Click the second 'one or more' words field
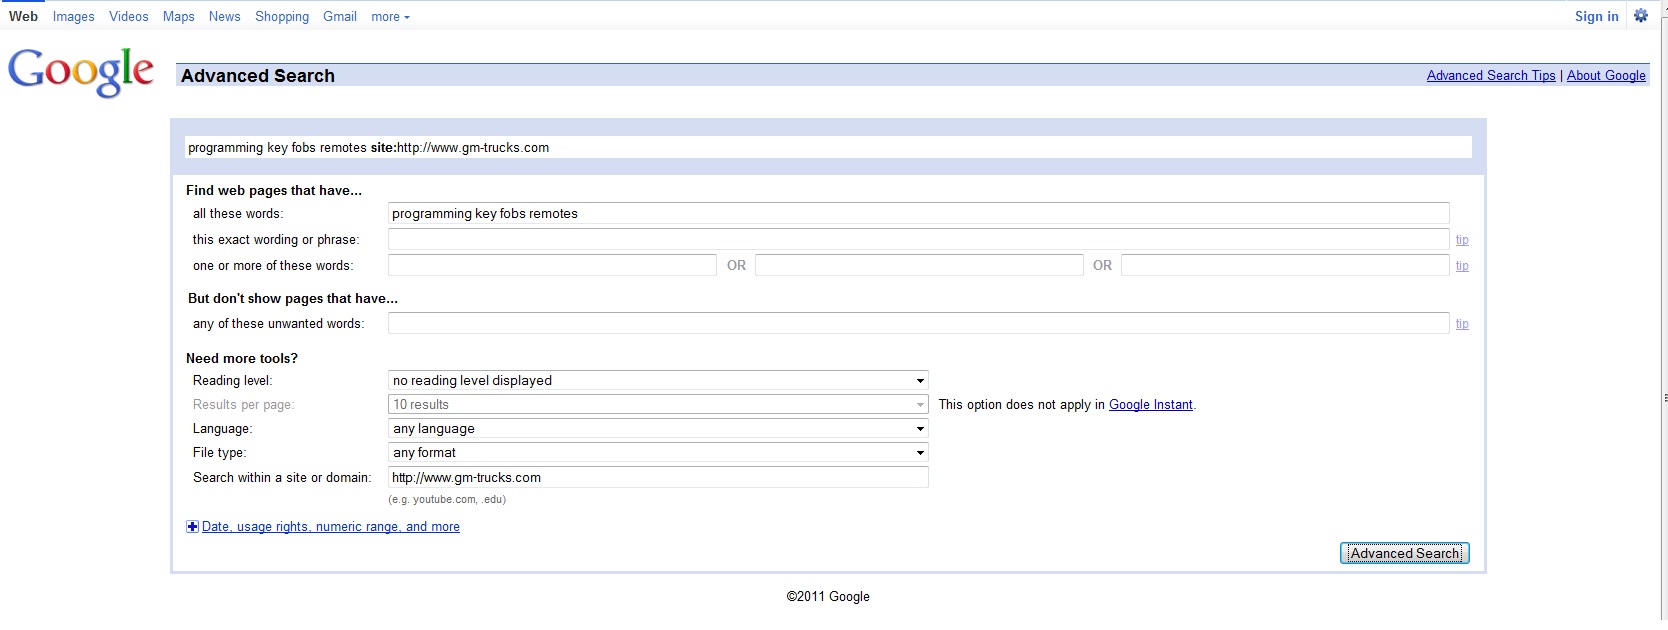Image resolution: width=1668 pixels, height=630 pixels. click(919, 265)
